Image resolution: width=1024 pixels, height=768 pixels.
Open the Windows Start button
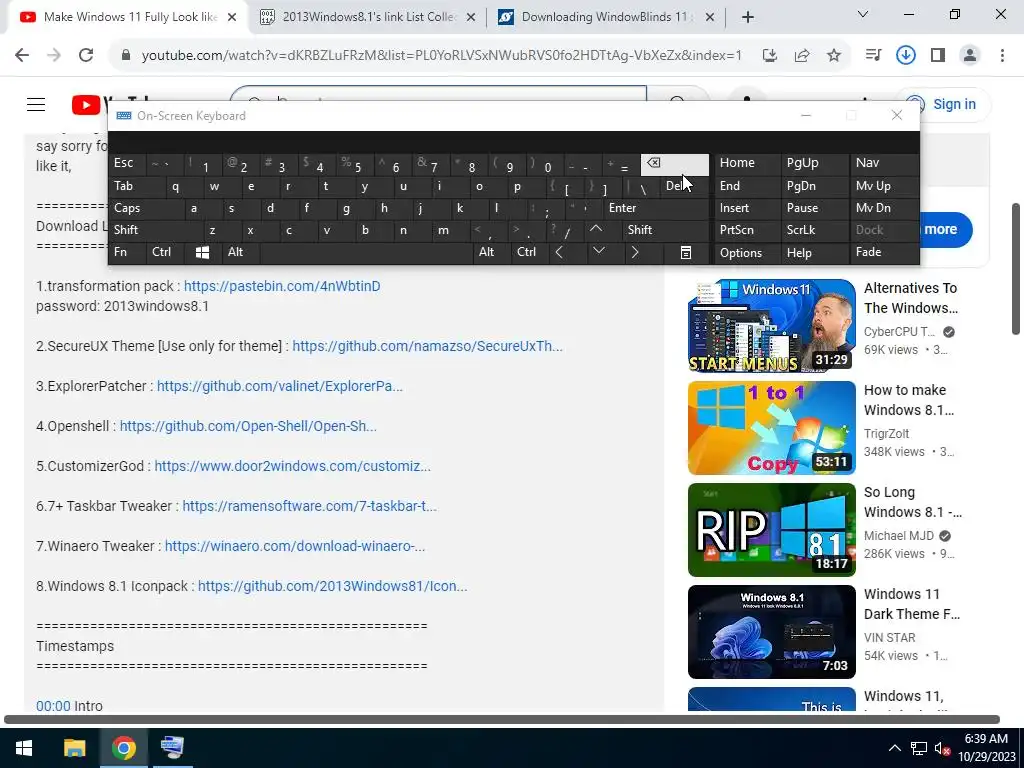[24, 748]
